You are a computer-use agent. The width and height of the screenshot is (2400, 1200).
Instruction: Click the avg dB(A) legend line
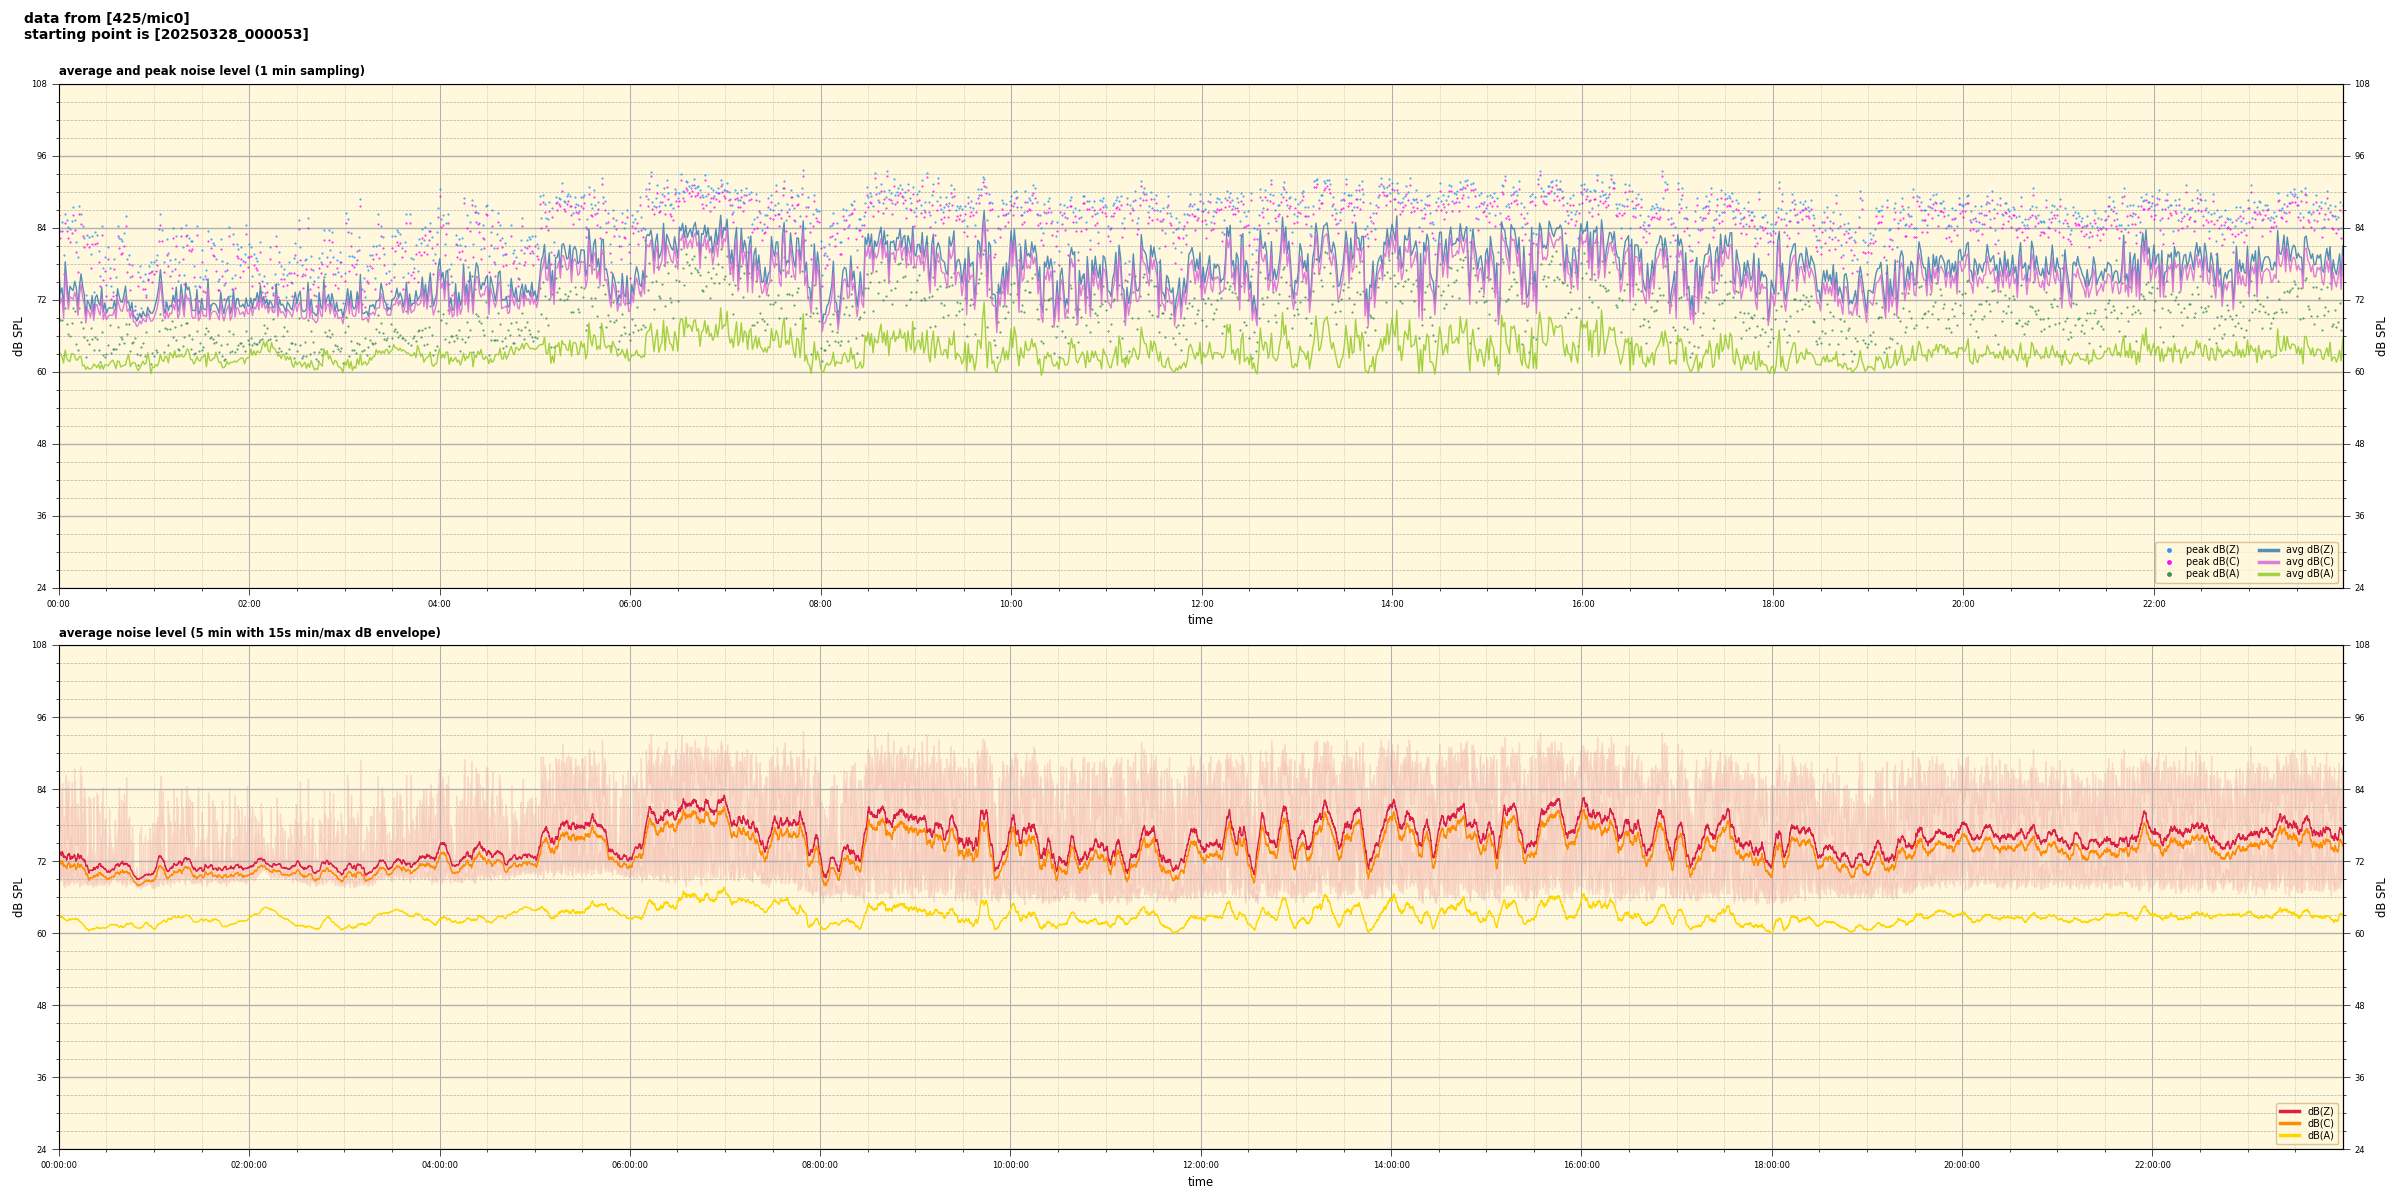[x=2269, y=574]
